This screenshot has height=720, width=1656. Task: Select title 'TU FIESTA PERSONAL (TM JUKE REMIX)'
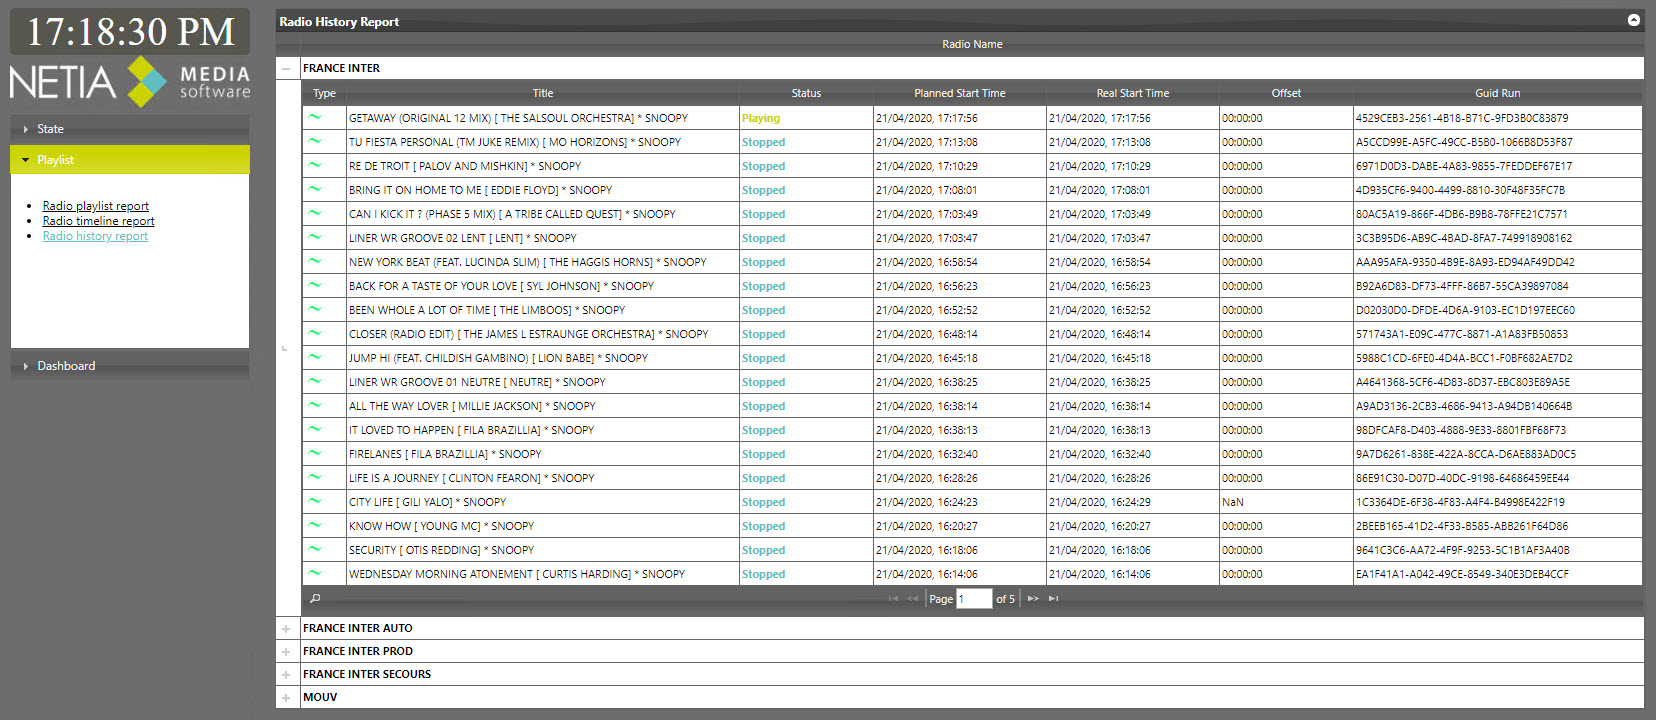click(x=514, y=142)
